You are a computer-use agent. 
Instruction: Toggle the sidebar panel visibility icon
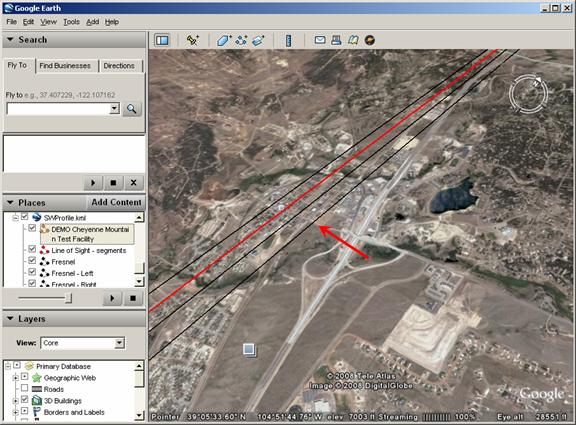point(162,40)
